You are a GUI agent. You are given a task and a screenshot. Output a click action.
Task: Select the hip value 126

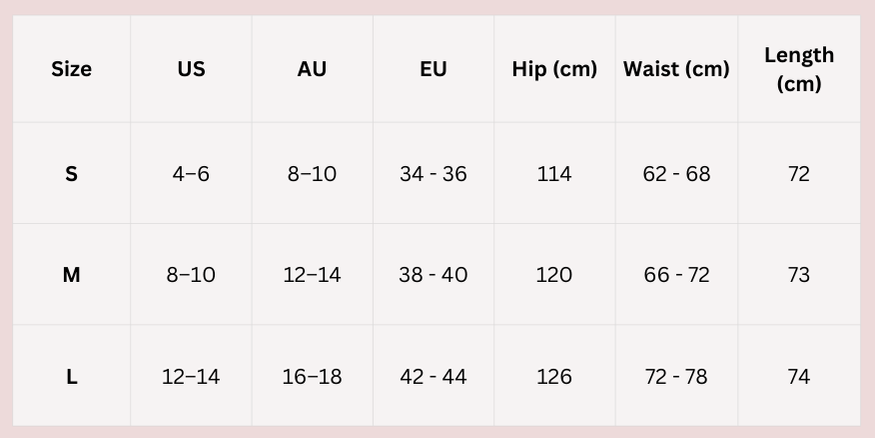[554, 377]
